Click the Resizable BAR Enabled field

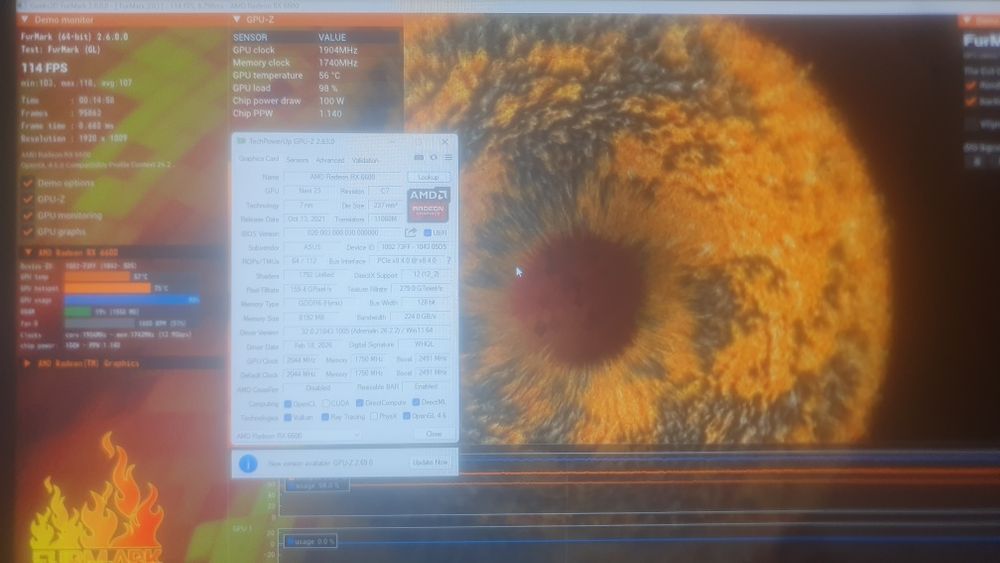(x=426, y=386)
